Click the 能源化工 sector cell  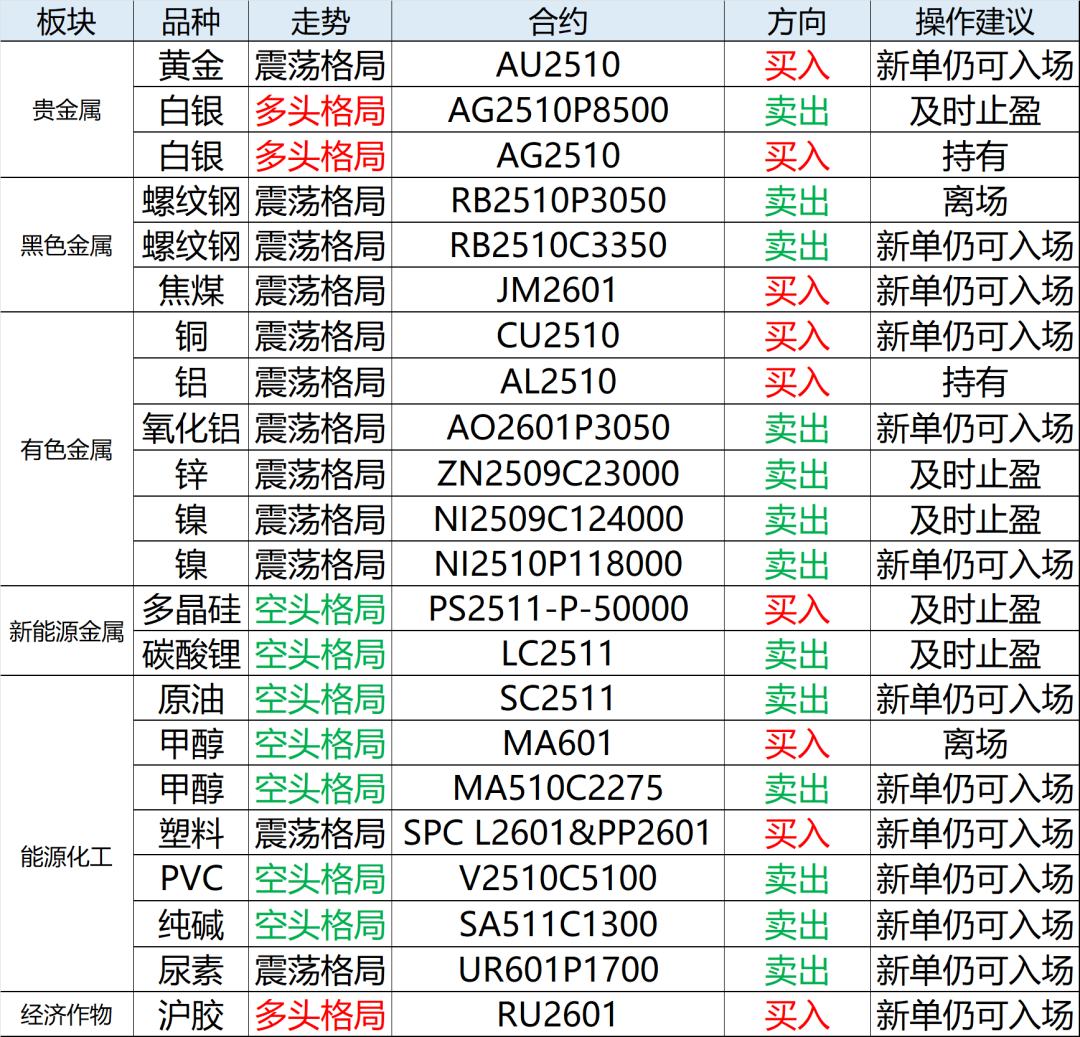click(66, 857)
